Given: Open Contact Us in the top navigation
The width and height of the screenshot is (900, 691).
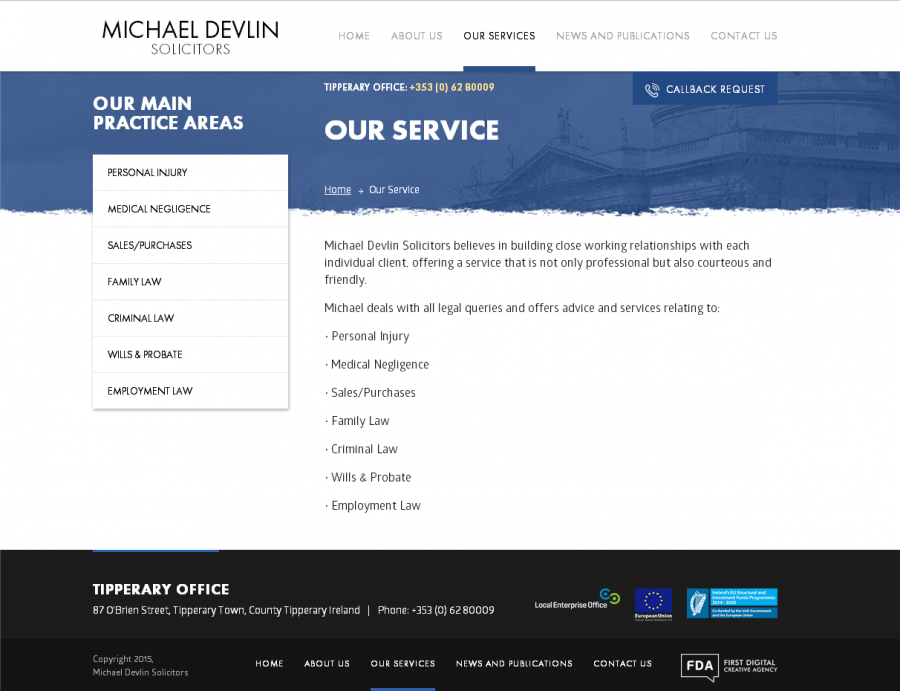Looking at the screenshot, I should coord(744,36).
